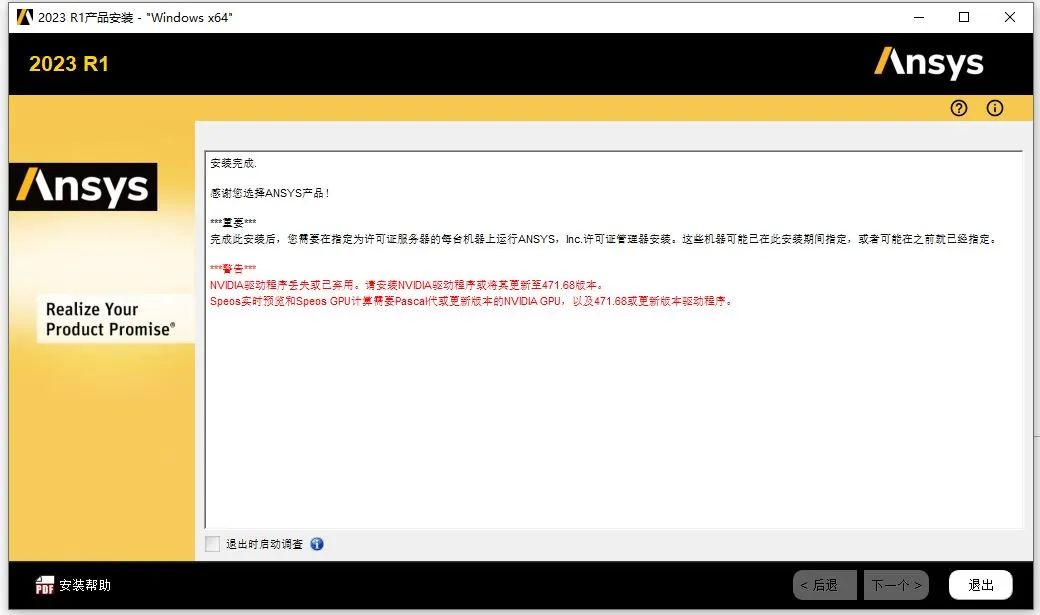Close the 2023 R1 product installer
The width and height of the screenshot is (1040, 615).
pyautogui.click(x=1010, y=17)
